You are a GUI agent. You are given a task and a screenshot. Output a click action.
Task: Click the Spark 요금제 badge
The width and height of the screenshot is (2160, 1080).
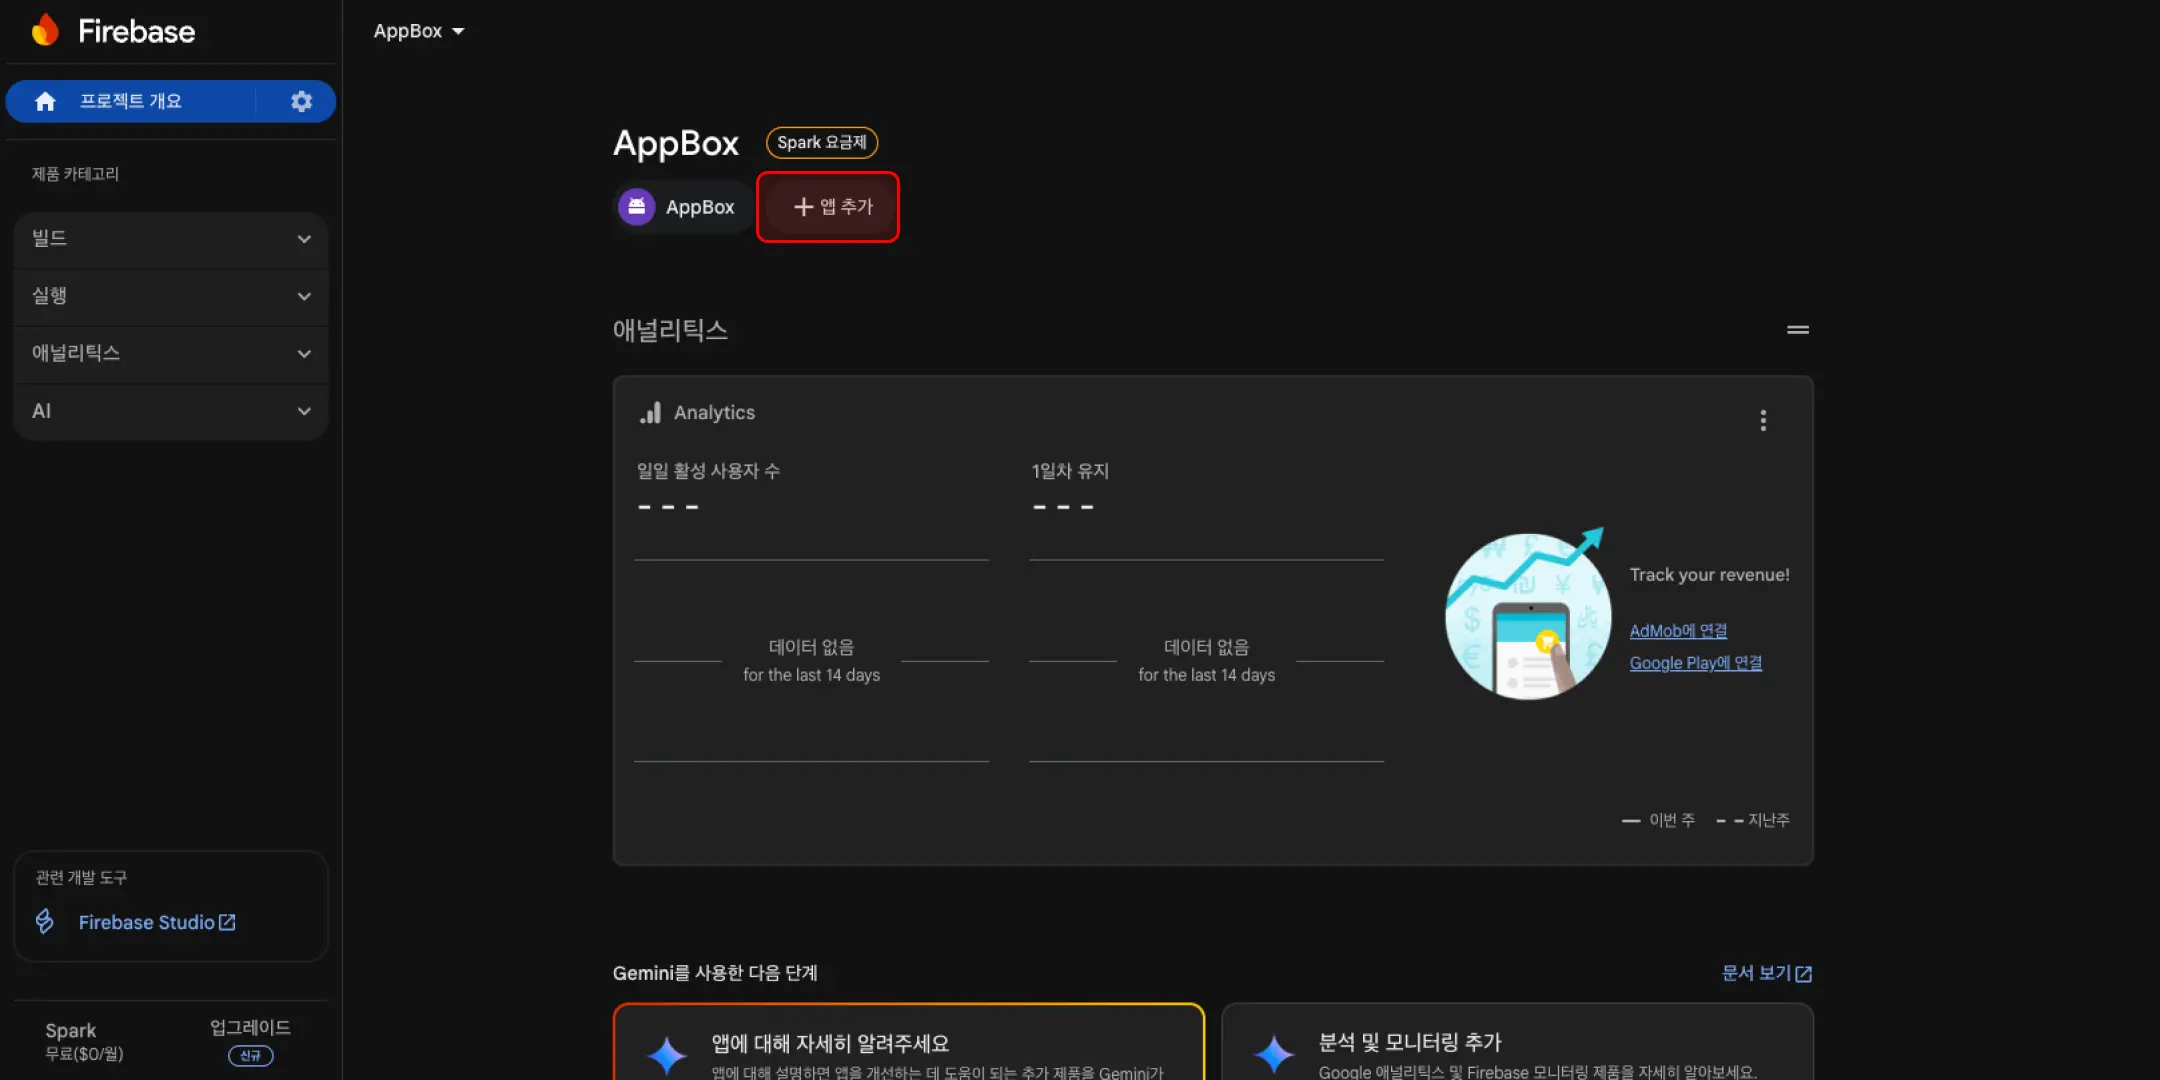(x=822, y=142)
